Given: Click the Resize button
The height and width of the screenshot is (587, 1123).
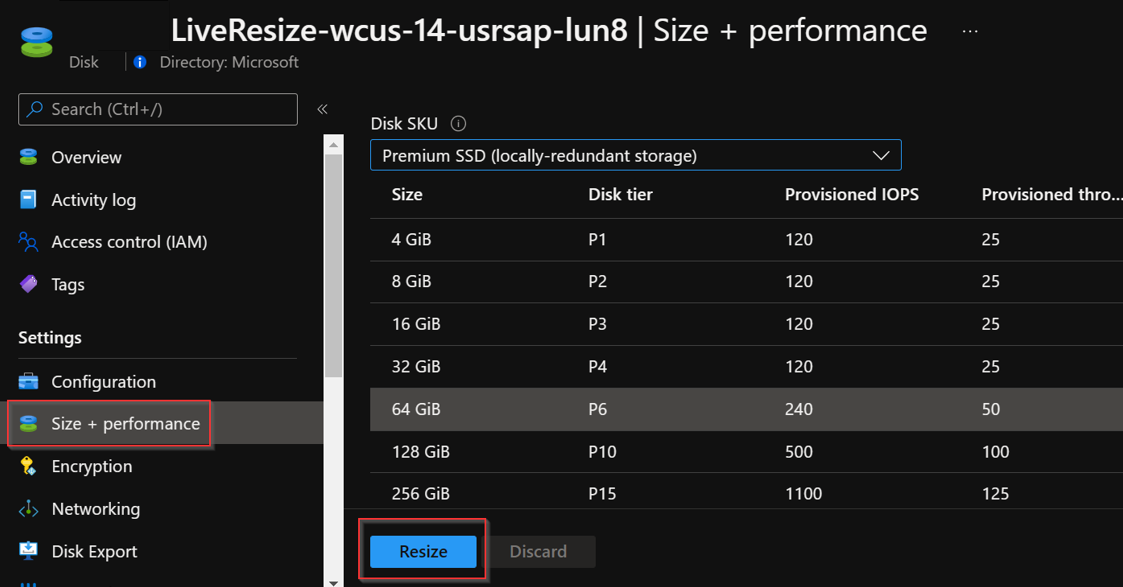Looking at the screenshot, I should 422,551.
